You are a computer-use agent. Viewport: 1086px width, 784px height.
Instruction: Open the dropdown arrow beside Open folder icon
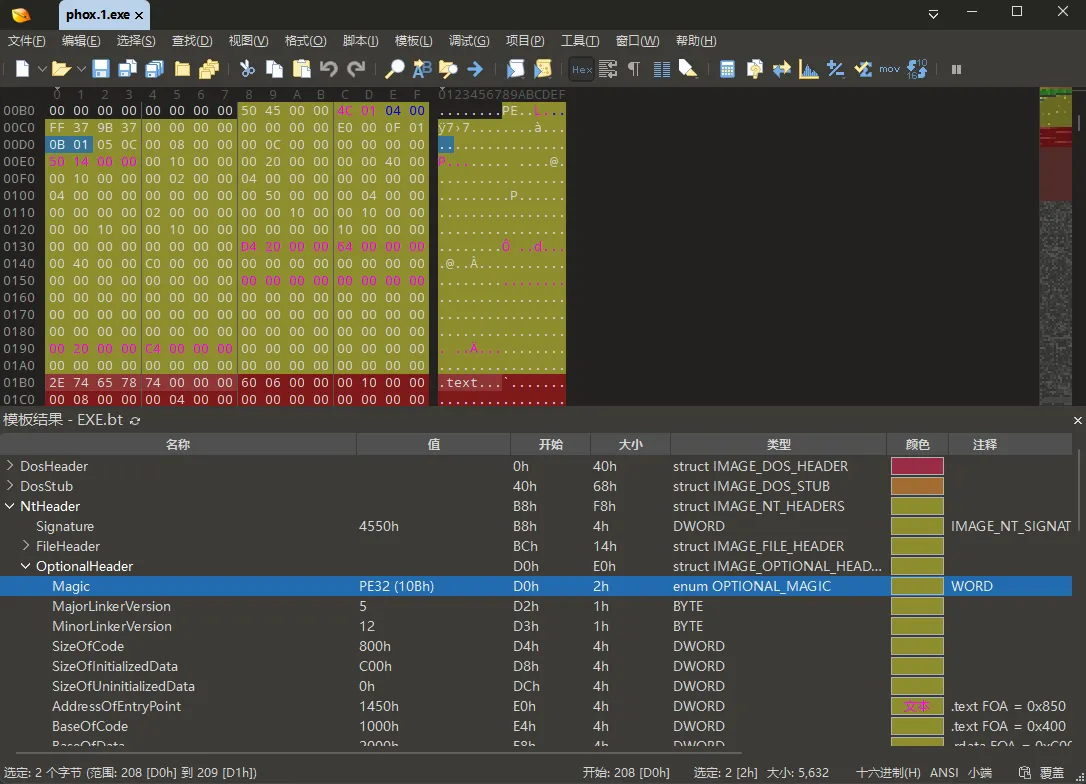click(81, 69)
